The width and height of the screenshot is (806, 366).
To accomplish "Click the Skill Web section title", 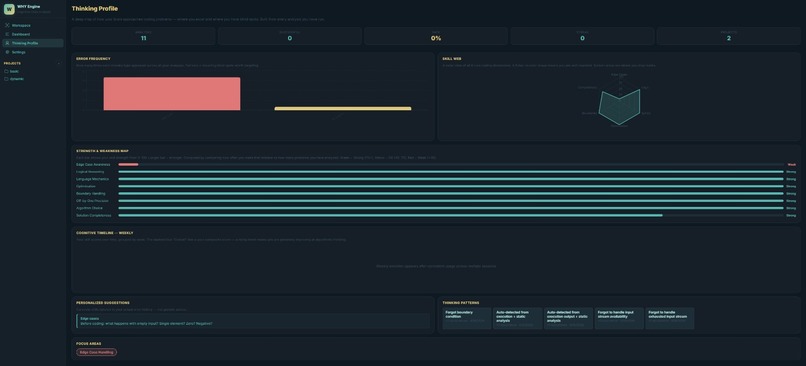I will 452,59.
